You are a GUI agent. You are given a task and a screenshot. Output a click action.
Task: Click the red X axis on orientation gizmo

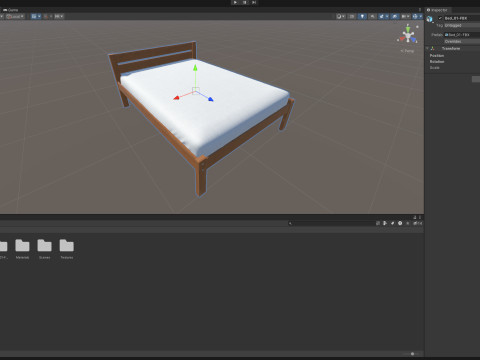[401, 39]
